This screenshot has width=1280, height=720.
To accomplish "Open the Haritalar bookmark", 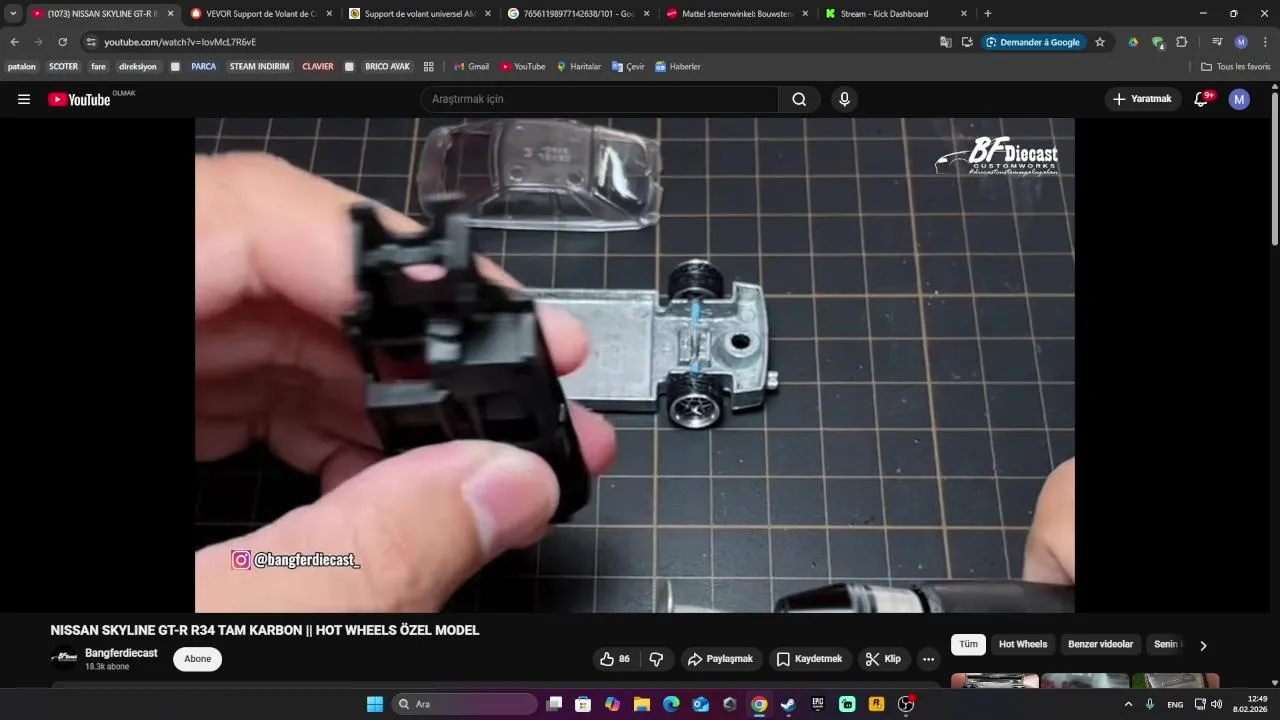I will [x=578, y=67].
